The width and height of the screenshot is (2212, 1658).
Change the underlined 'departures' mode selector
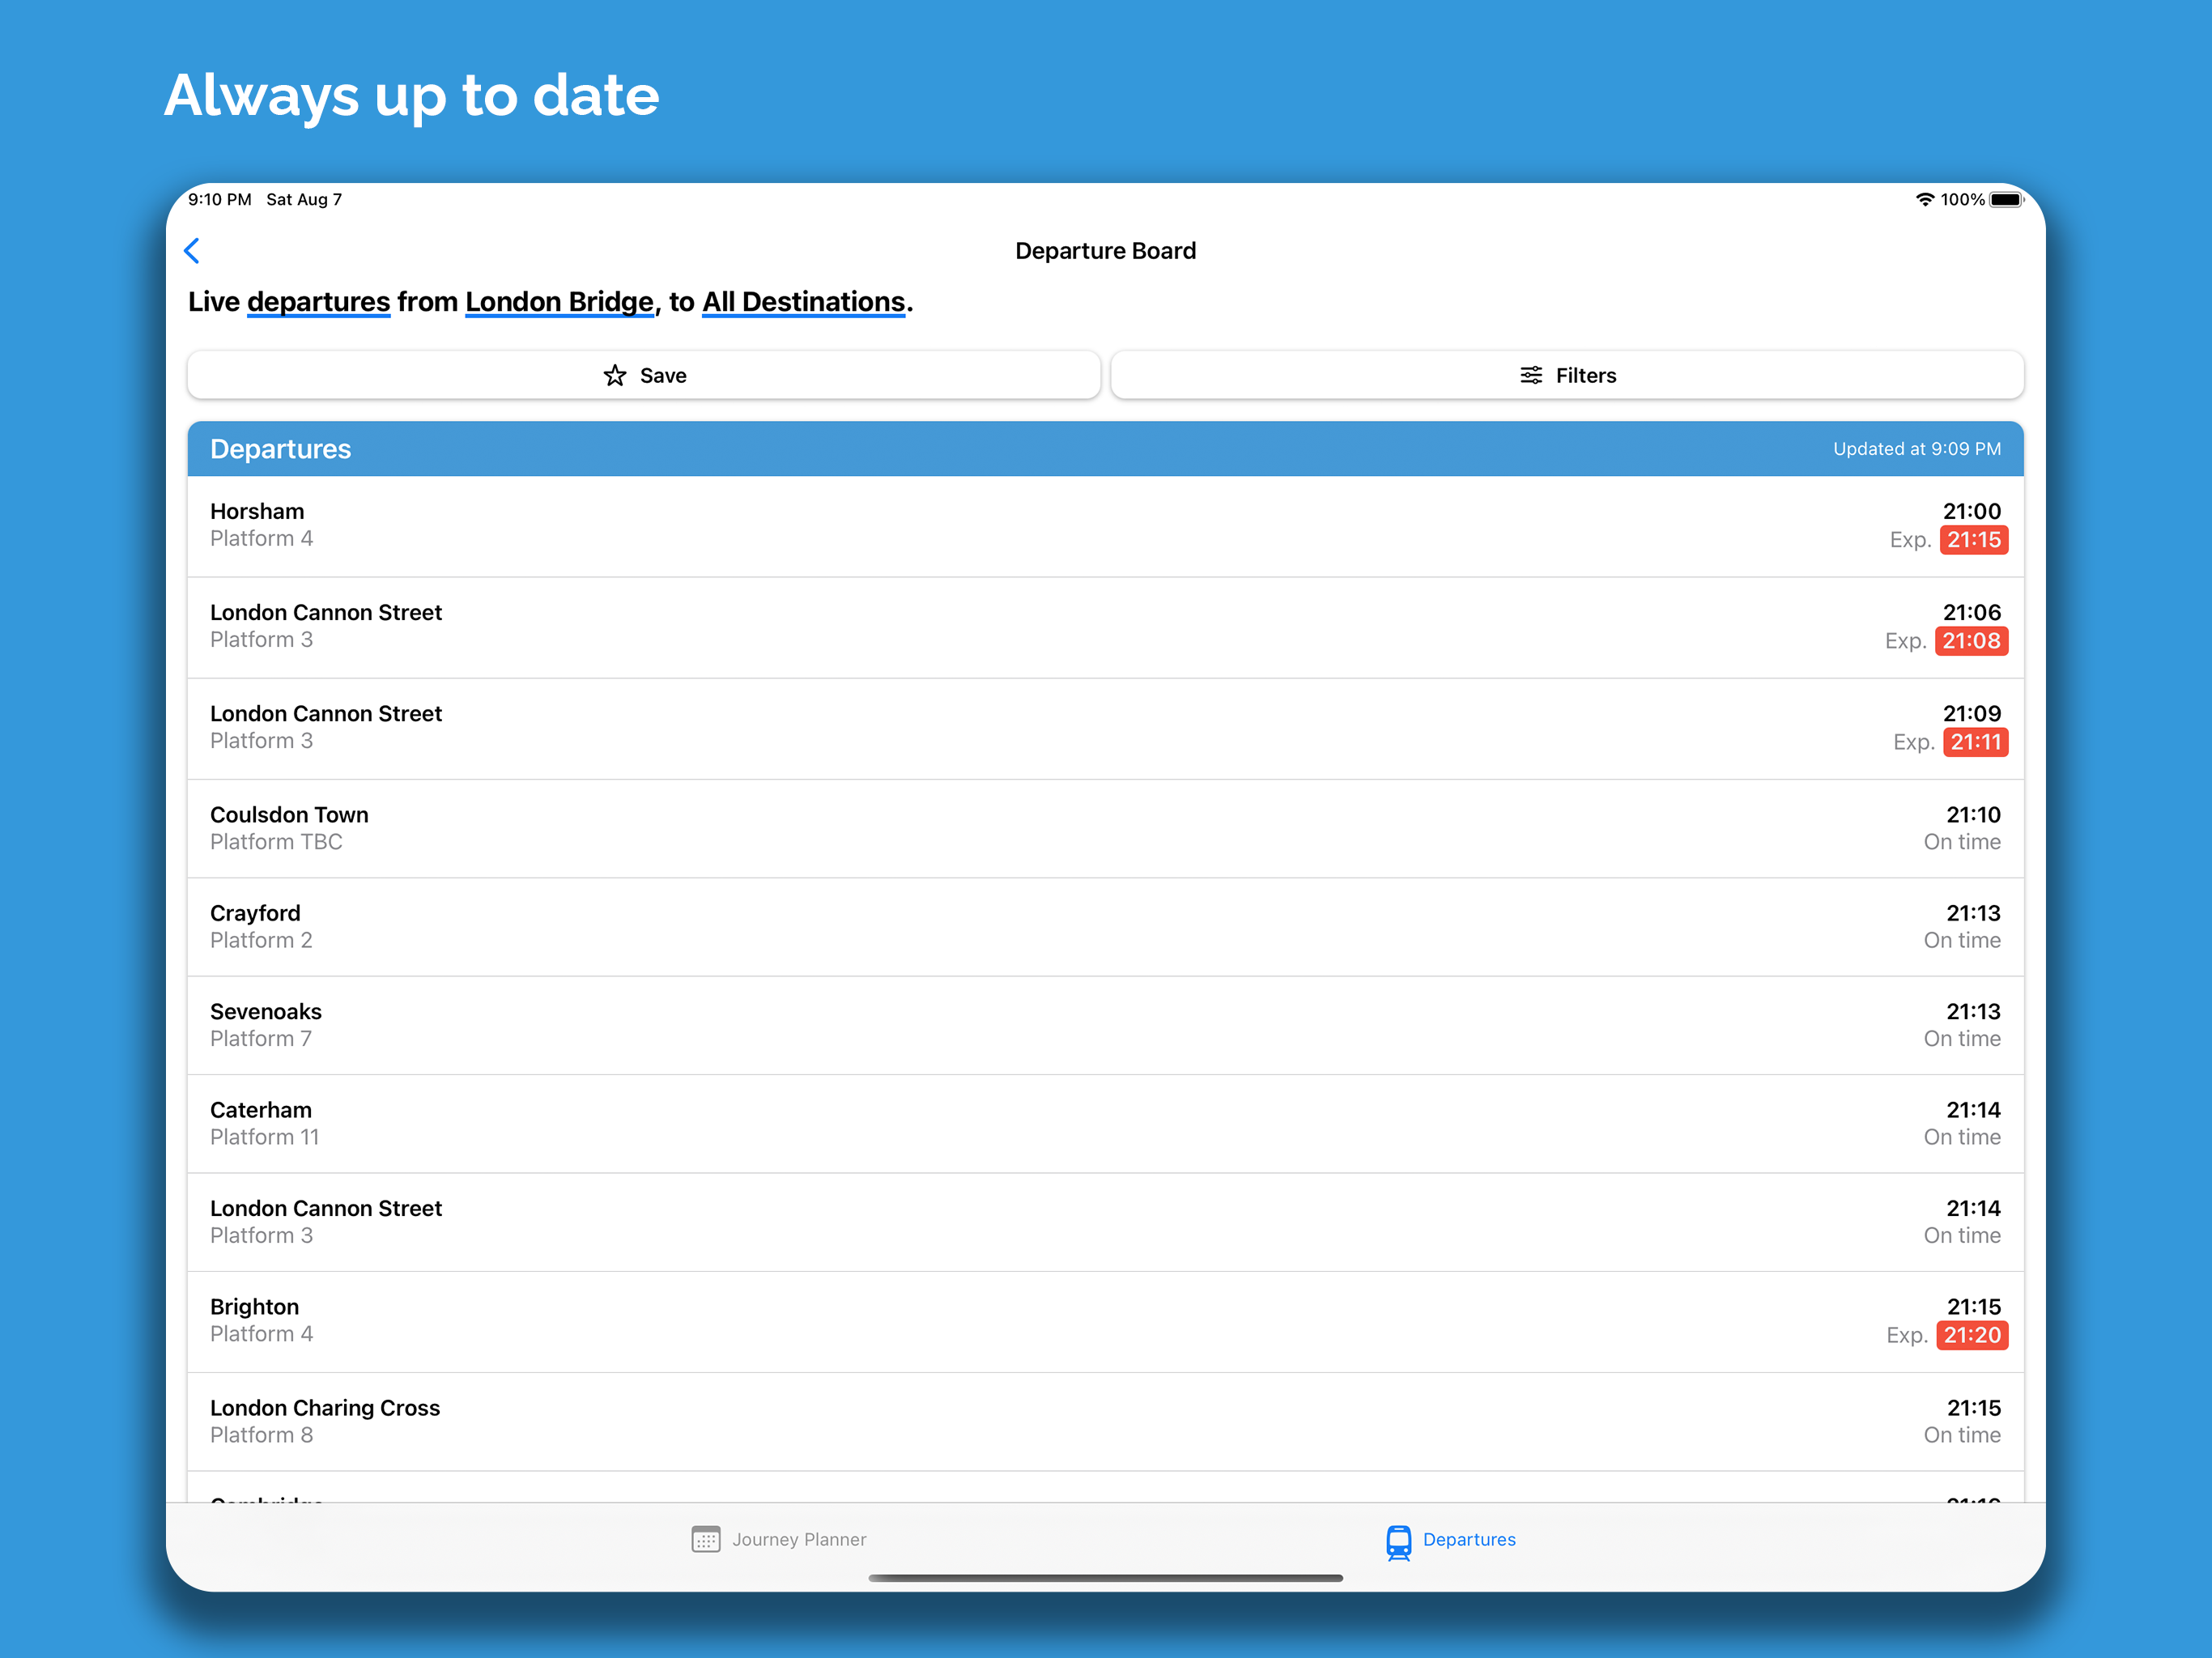[318, 302]
